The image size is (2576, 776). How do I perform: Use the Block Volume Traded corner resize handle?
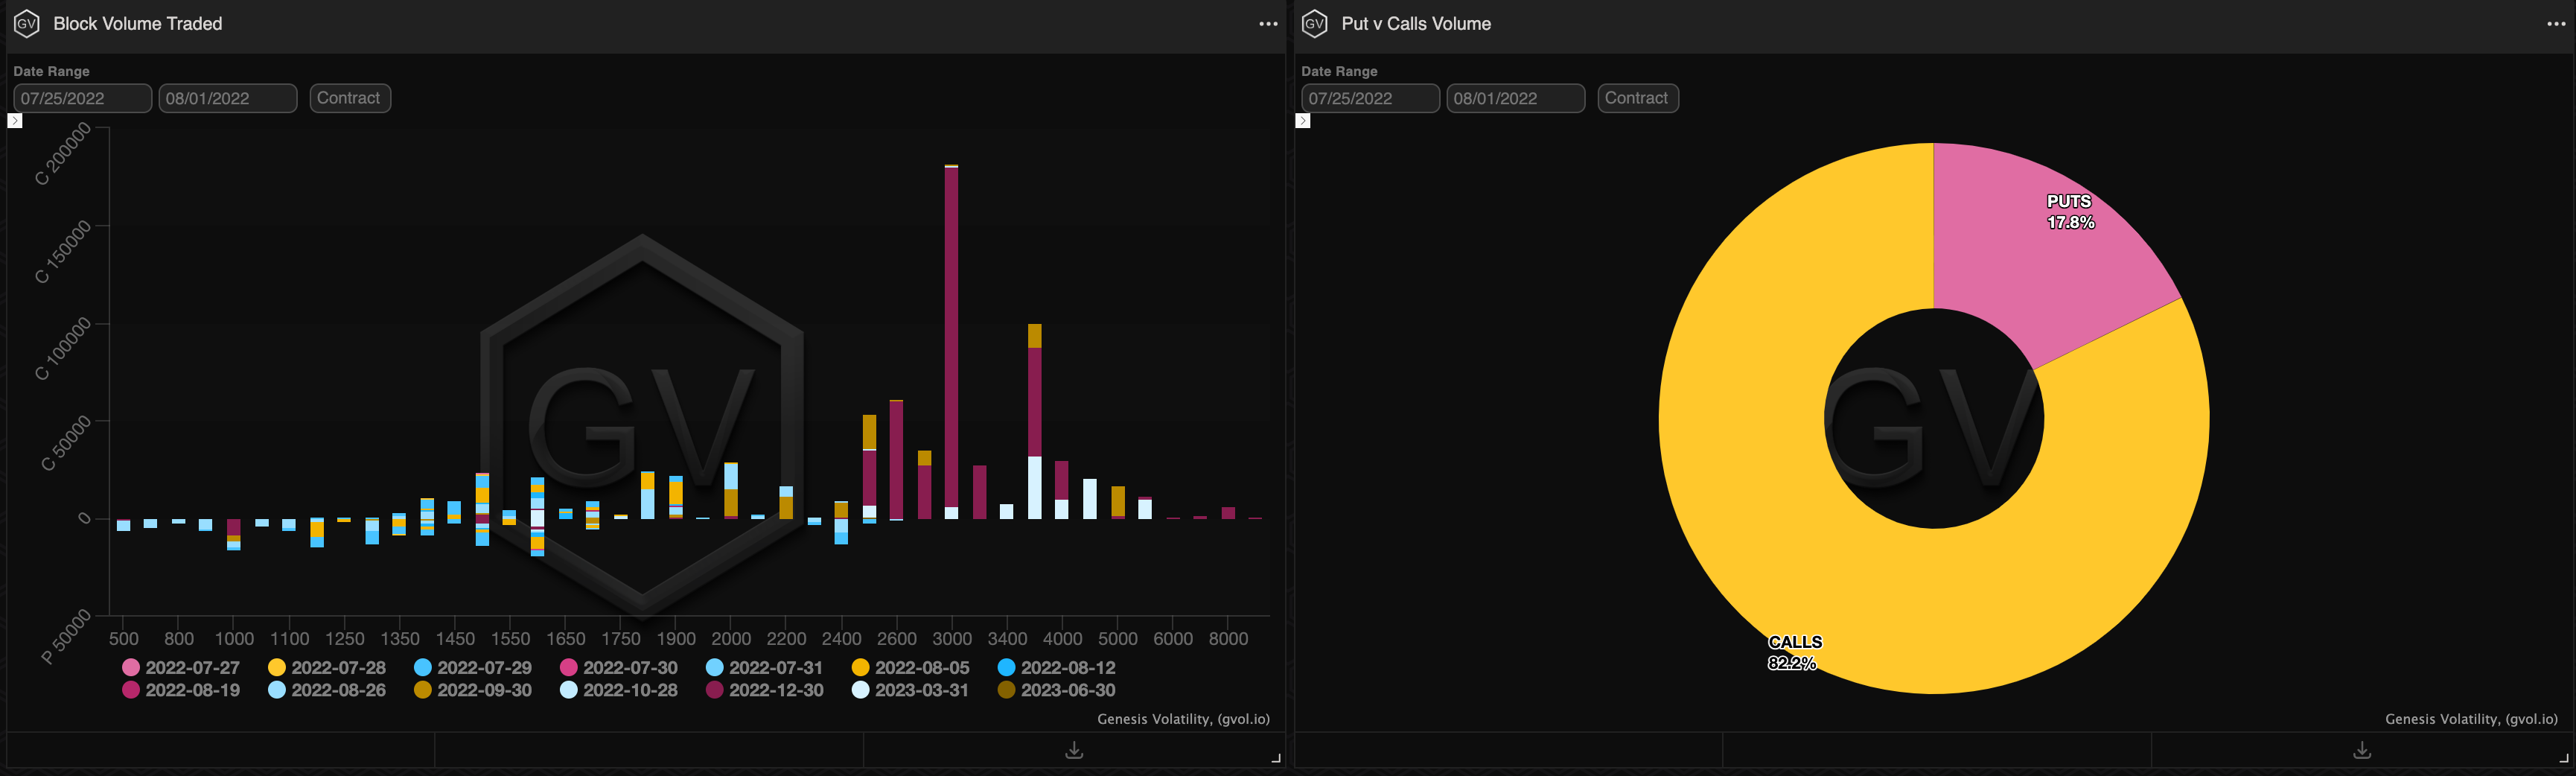tap(1276, 759)
